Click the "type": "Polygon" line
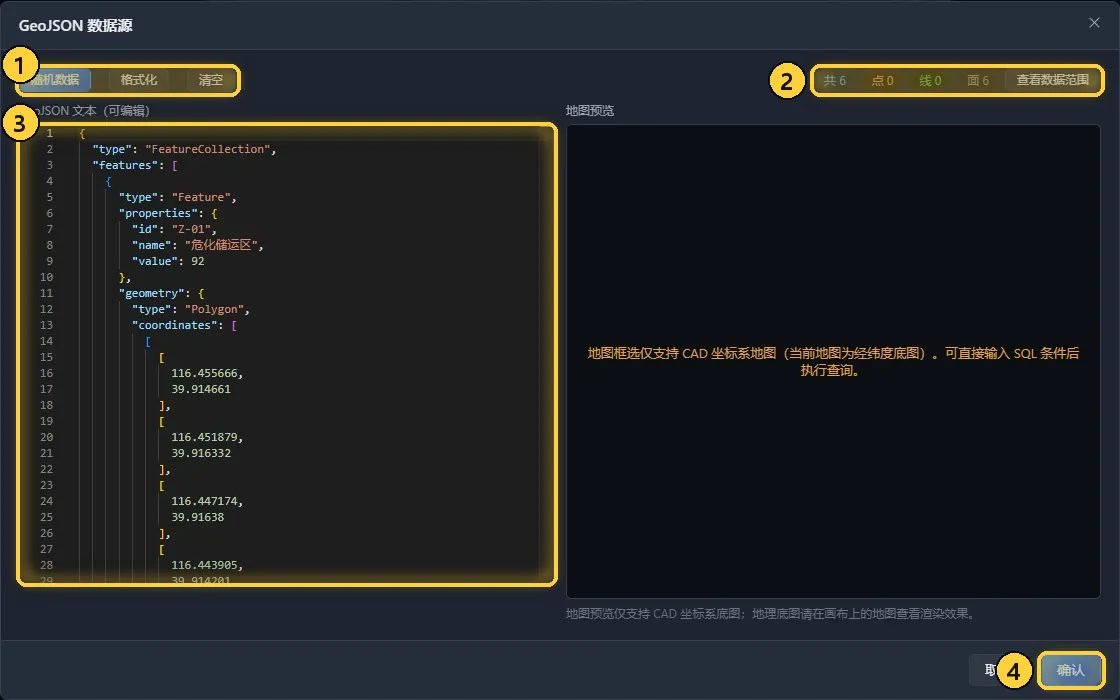Viewport: 1120px width, 700px height. click(191, 309)
